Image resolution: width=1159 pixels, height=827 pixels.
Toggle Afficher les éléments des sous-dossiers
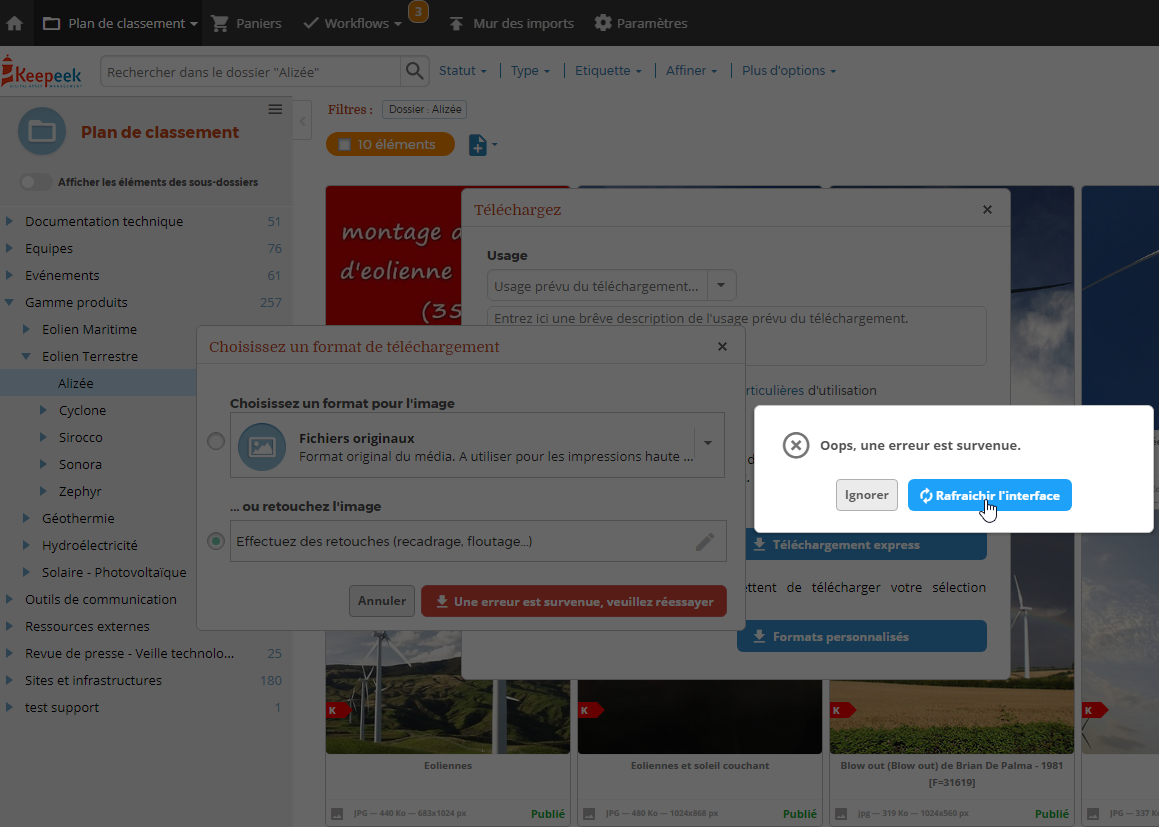pyautogui.click(x=35, y=182)
